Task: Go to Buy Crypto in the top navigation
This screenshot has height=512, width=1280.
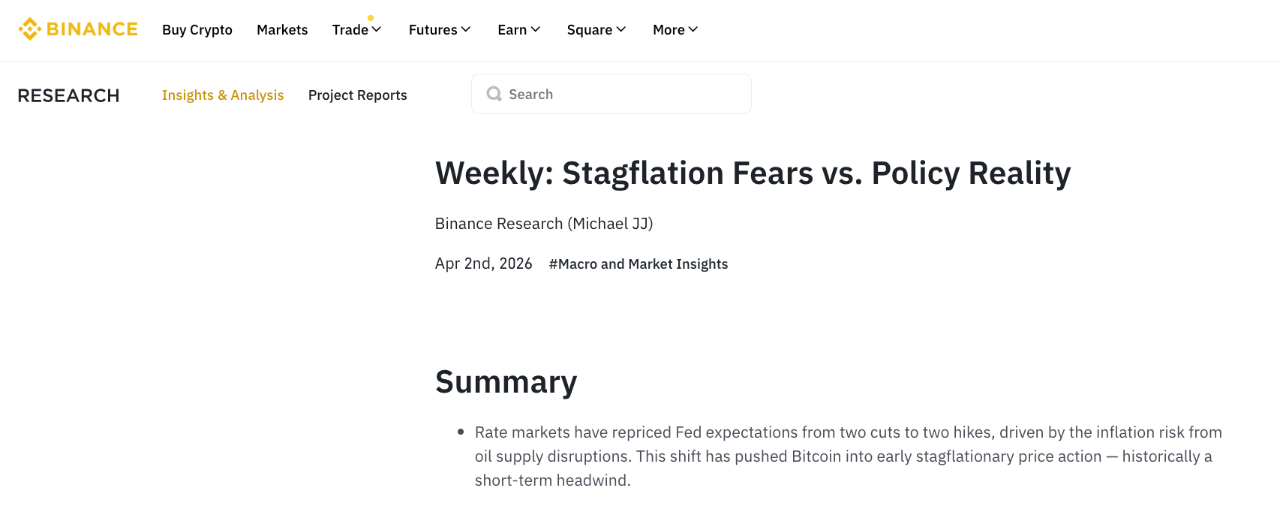Action: pos(197,30)
